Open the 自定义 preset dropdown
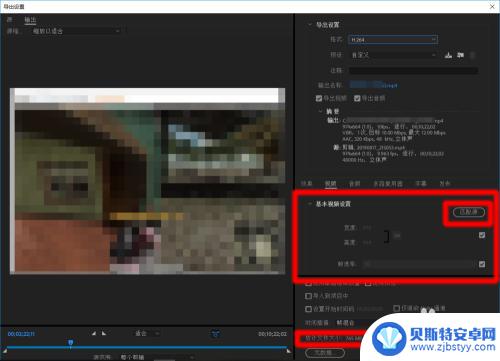 pos(393,55)
